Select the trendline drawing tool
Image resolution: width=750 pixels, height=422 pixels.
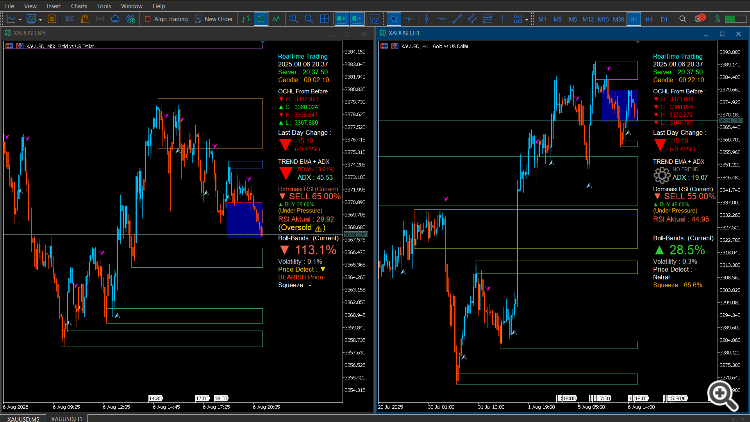tap(457, 19)
